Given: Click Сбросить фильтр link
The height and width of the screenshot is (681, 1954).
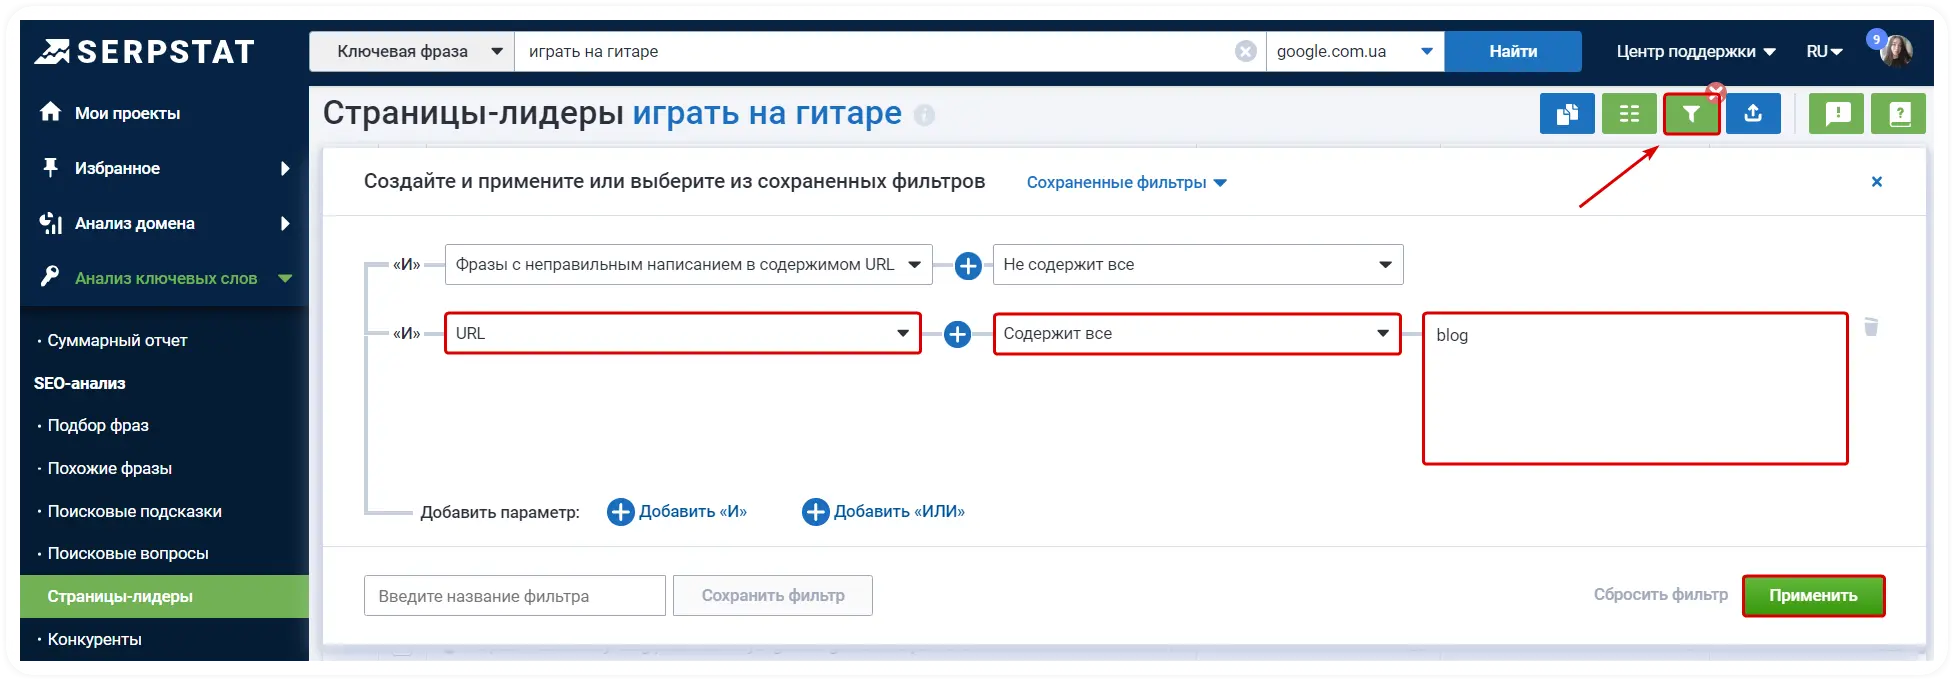Looking at the screenshot, I should pyautogui.click(x=1660, y=595).
